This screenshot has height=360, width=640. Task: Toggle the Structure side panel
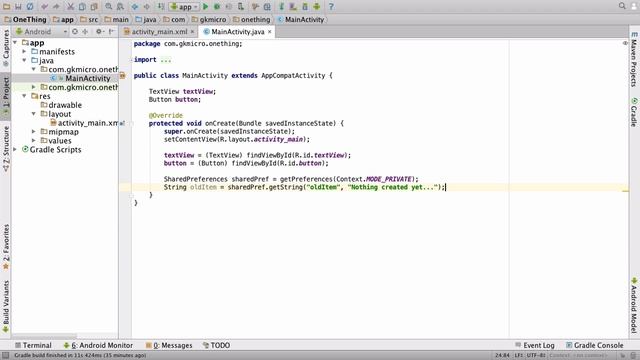(6, 149)
